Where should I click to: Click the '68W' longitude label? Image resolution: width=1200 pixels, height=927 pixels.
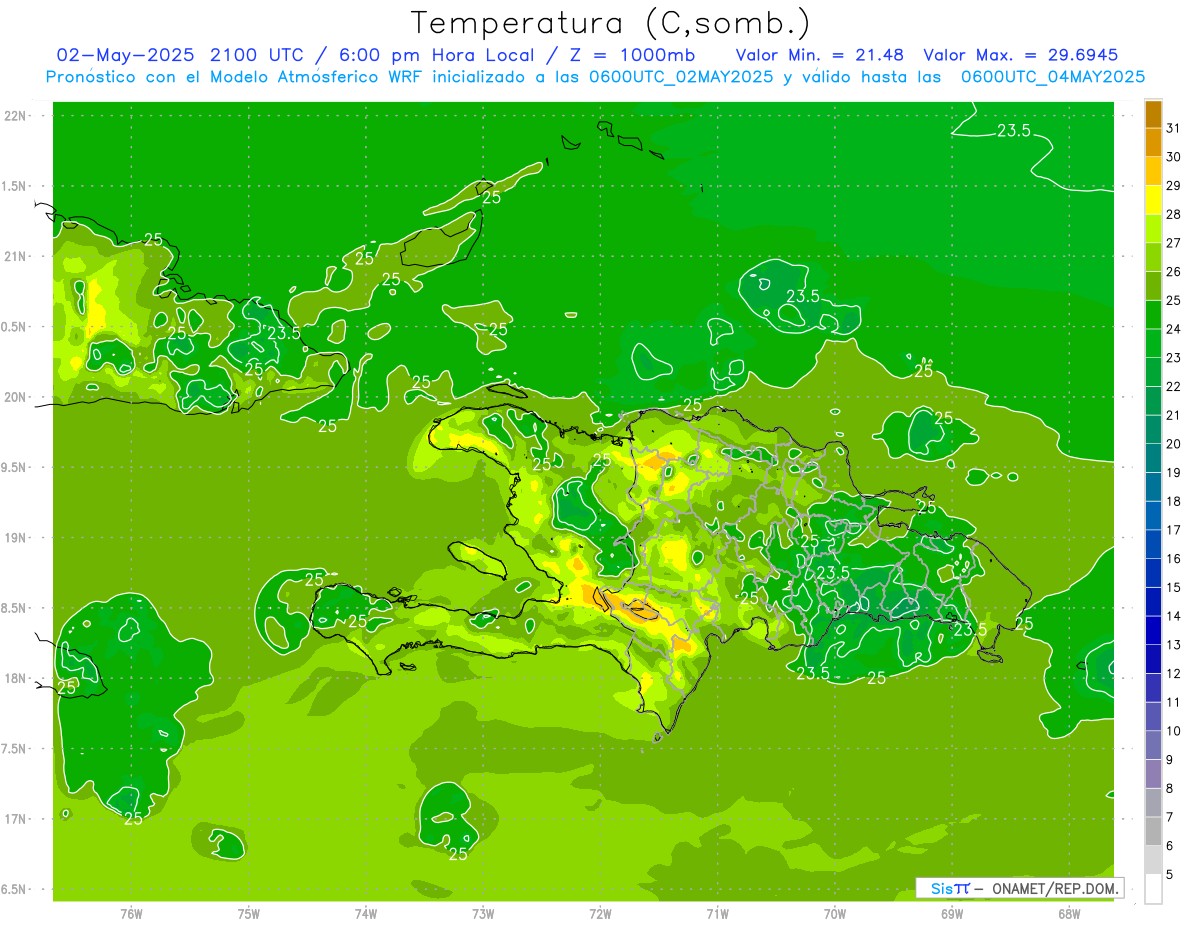(1069, 913)
